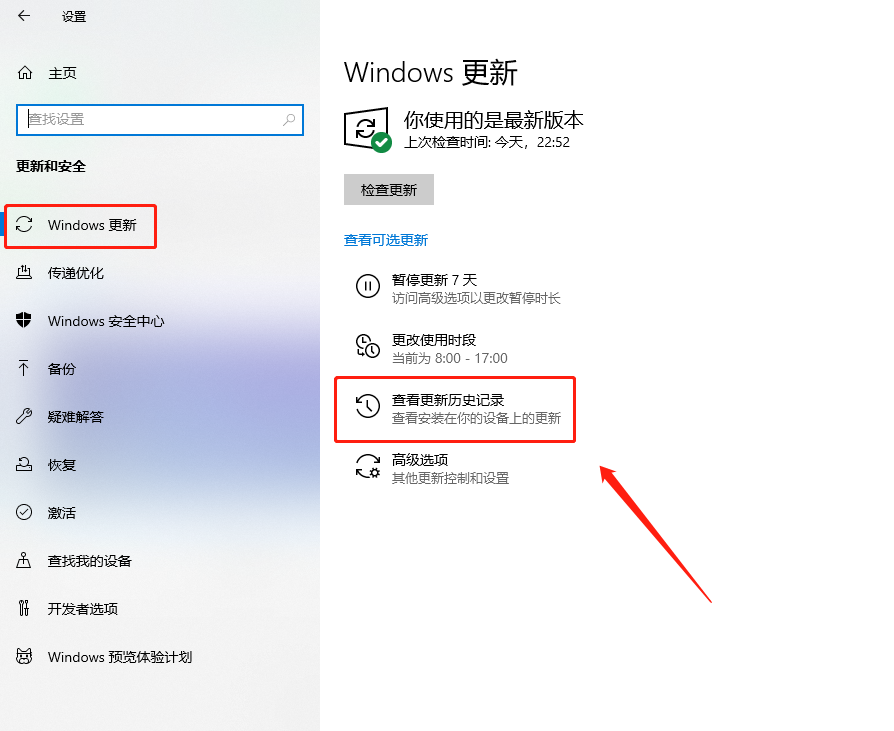Click the home icon beside 主页
Screen dimensions: 894x731
(25, 73)
